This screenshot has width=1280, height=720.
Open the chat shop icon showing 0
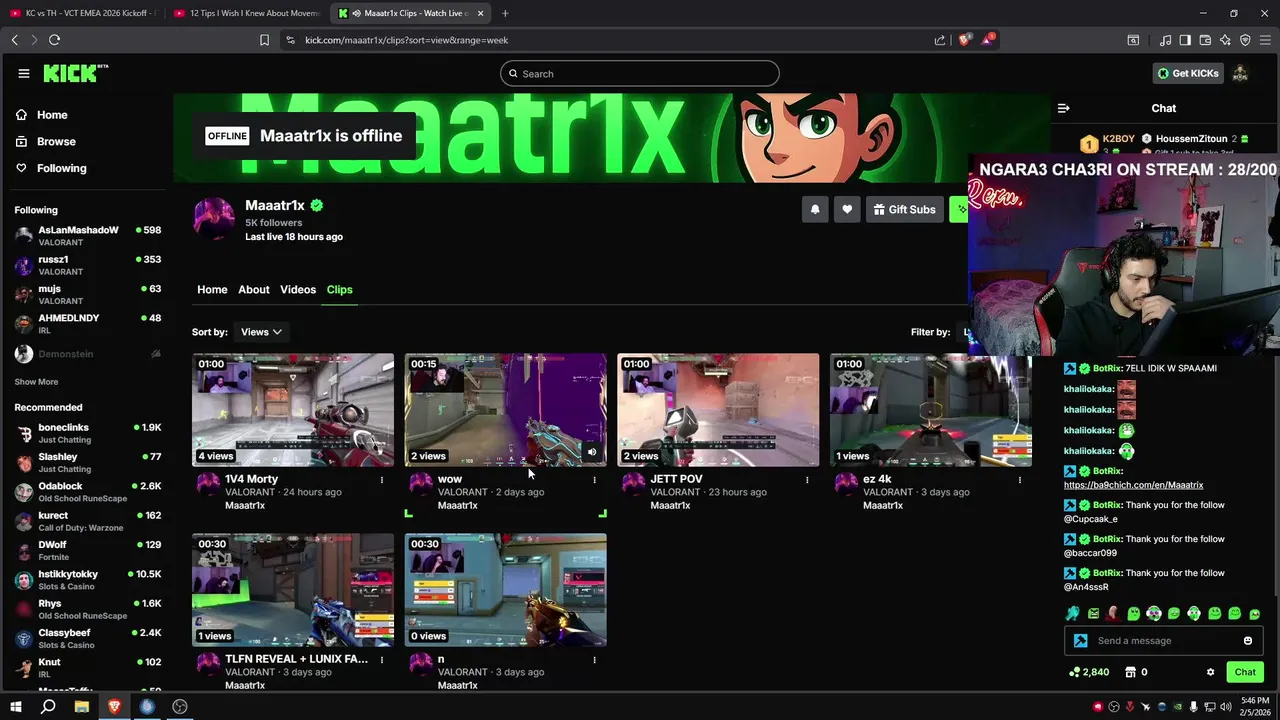point(1136,672)
